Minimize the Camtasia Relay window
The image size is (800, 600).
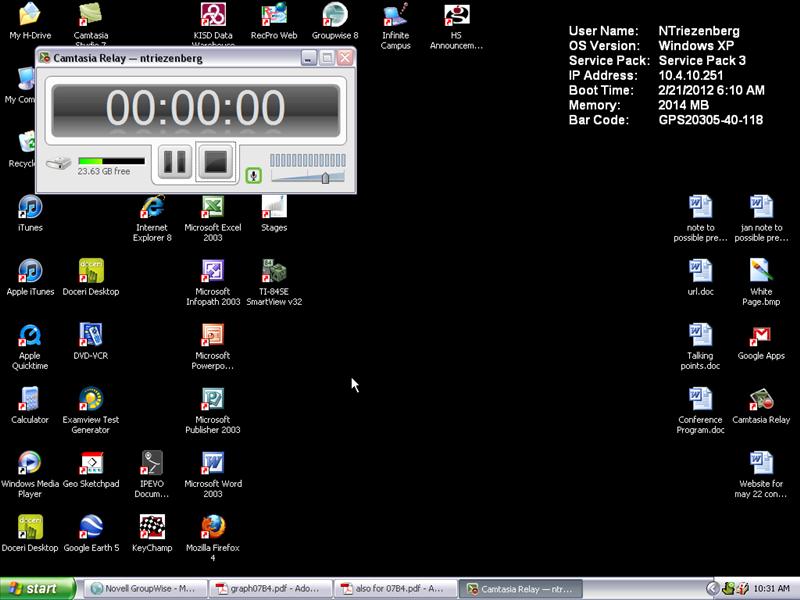pyautogui.click(x=308, y=58)
